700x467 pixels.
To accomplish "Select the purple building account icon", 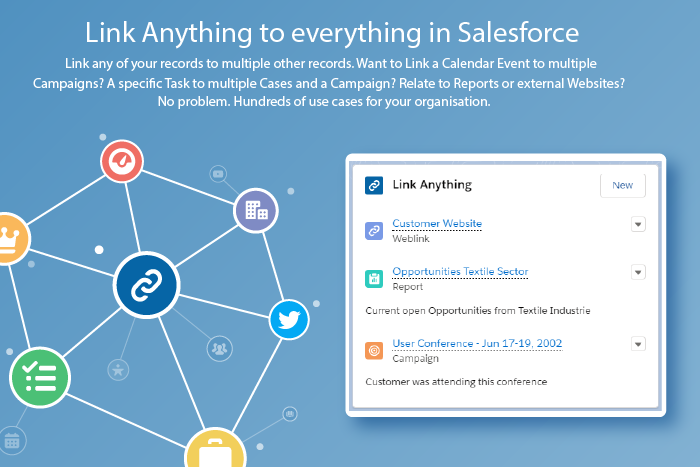I will point(256,210).
